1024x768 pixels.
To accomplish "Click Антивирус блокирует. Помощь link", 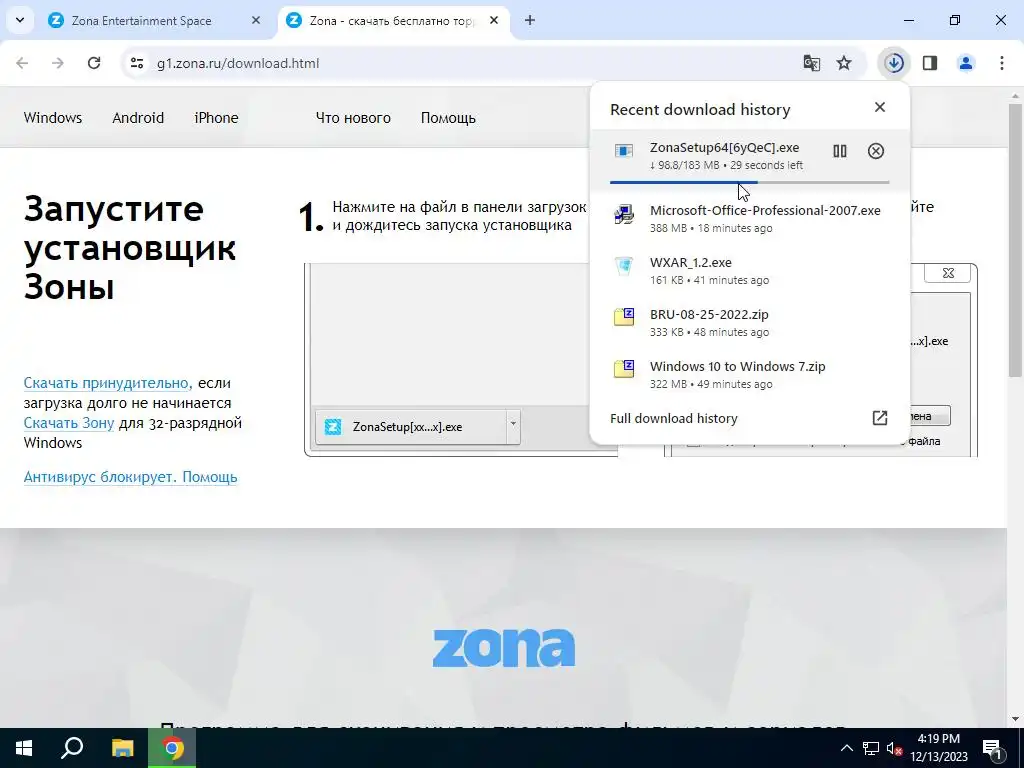I will coord(131,477).
